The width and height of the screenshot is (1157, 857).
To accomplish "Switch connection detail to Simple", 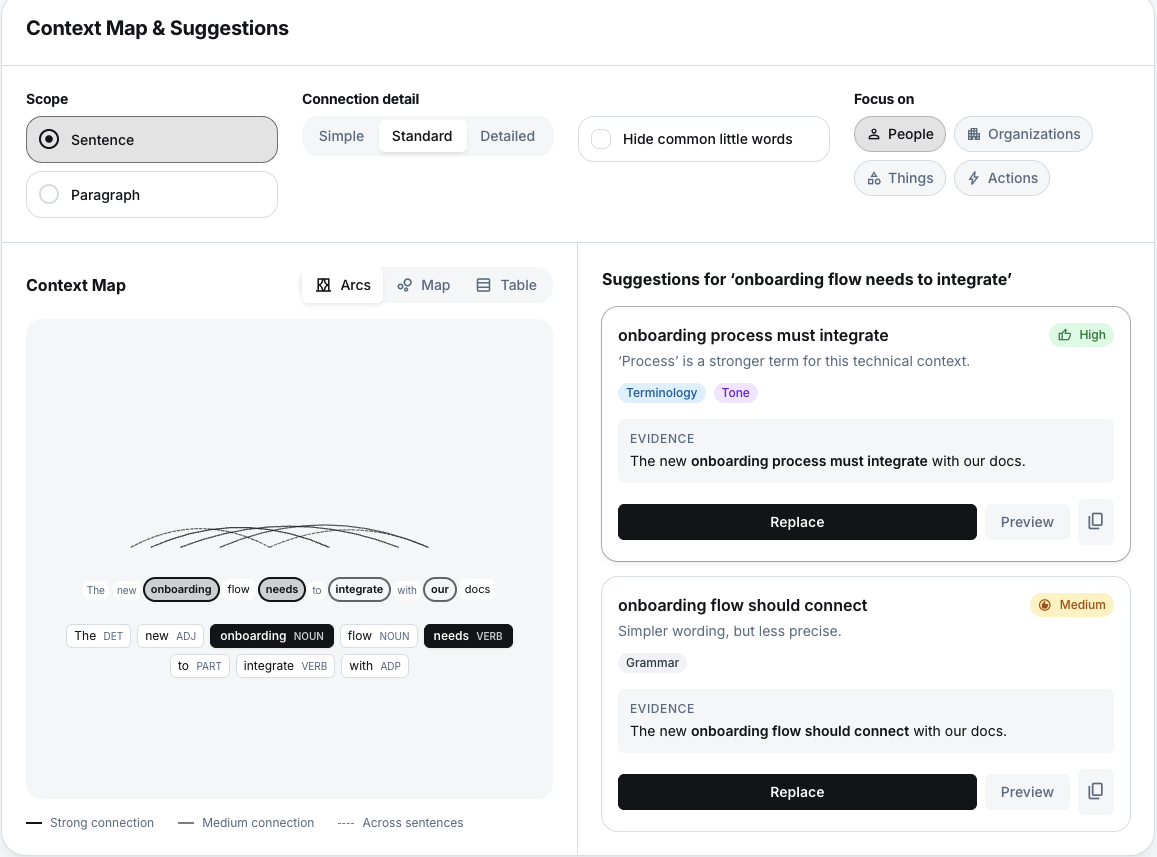I will pyautogui.click(x=341, y=135).
